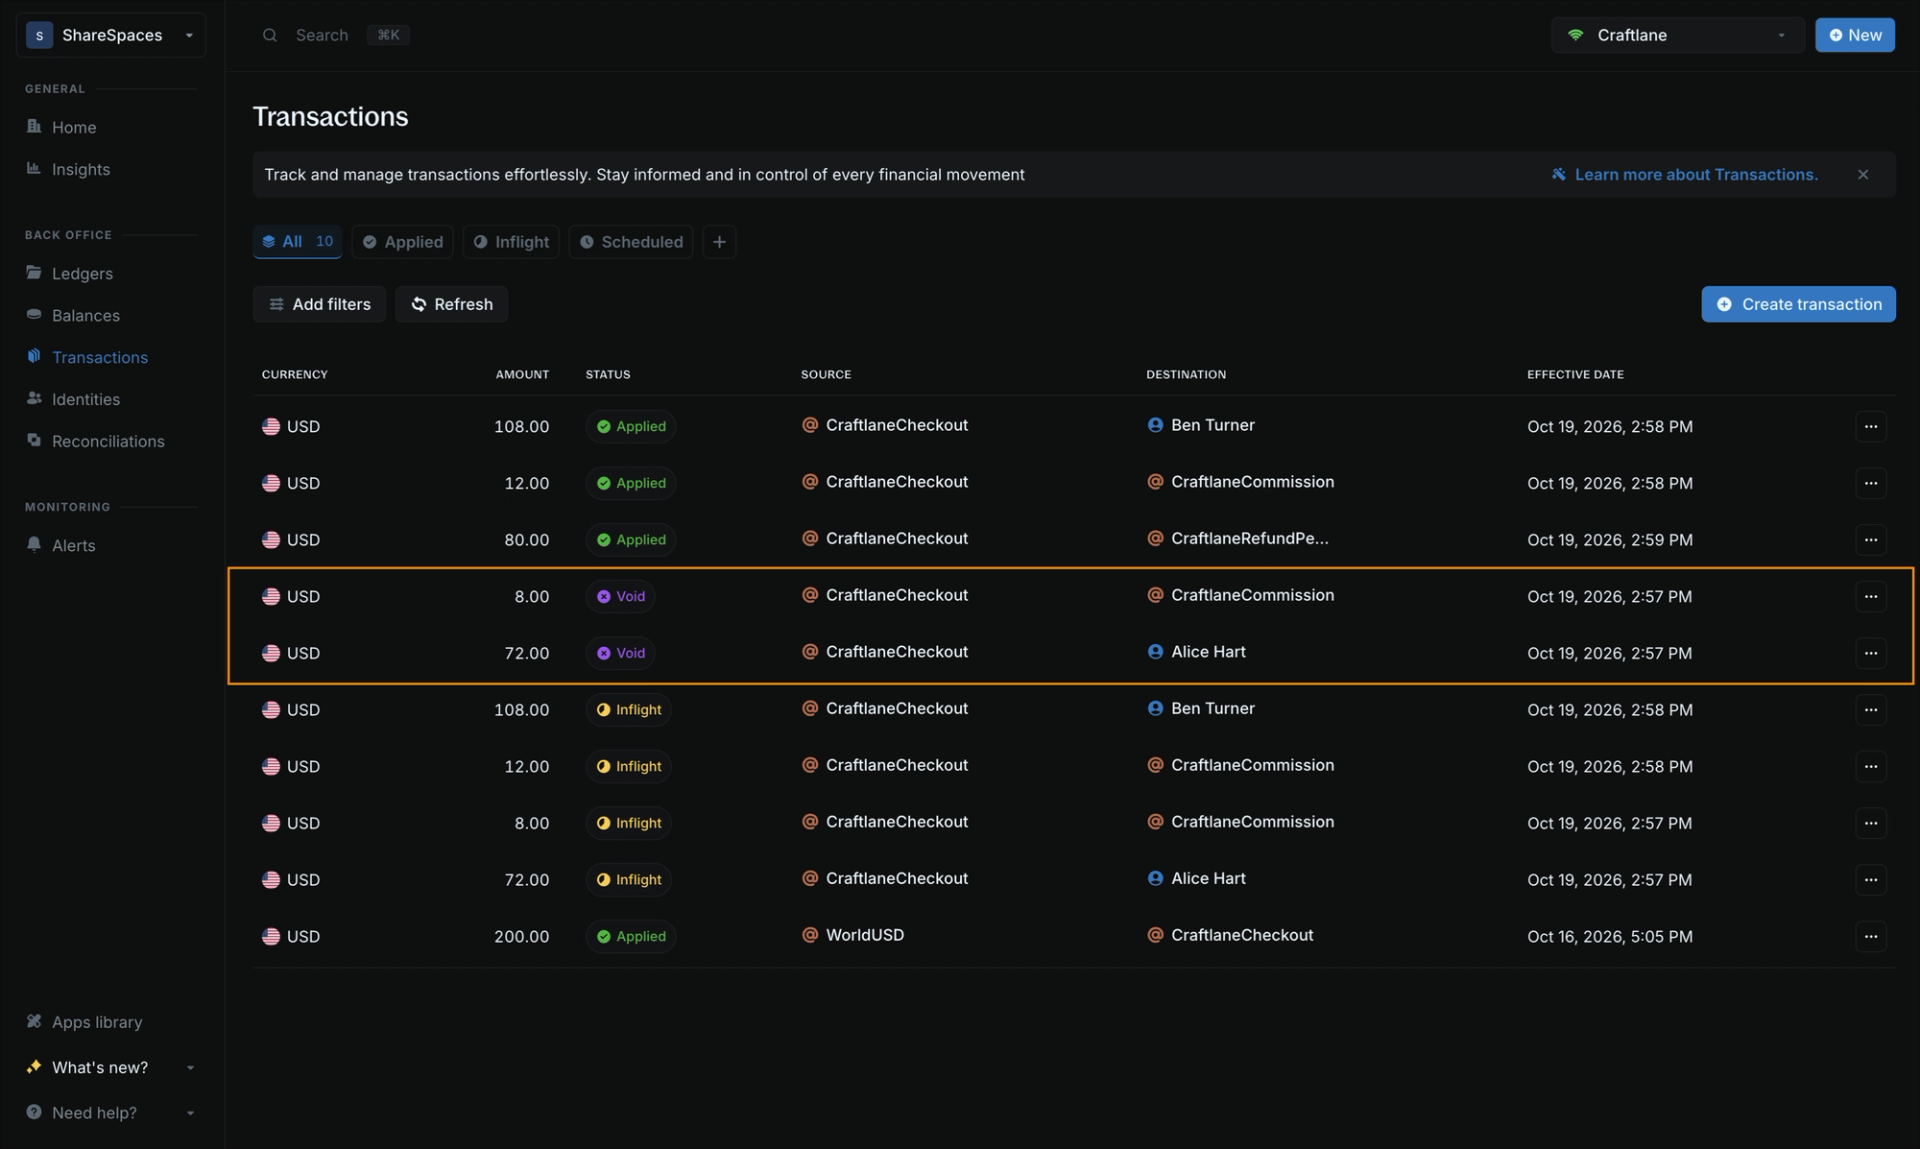Switch to the Inflight tab

tap(511, 242)
